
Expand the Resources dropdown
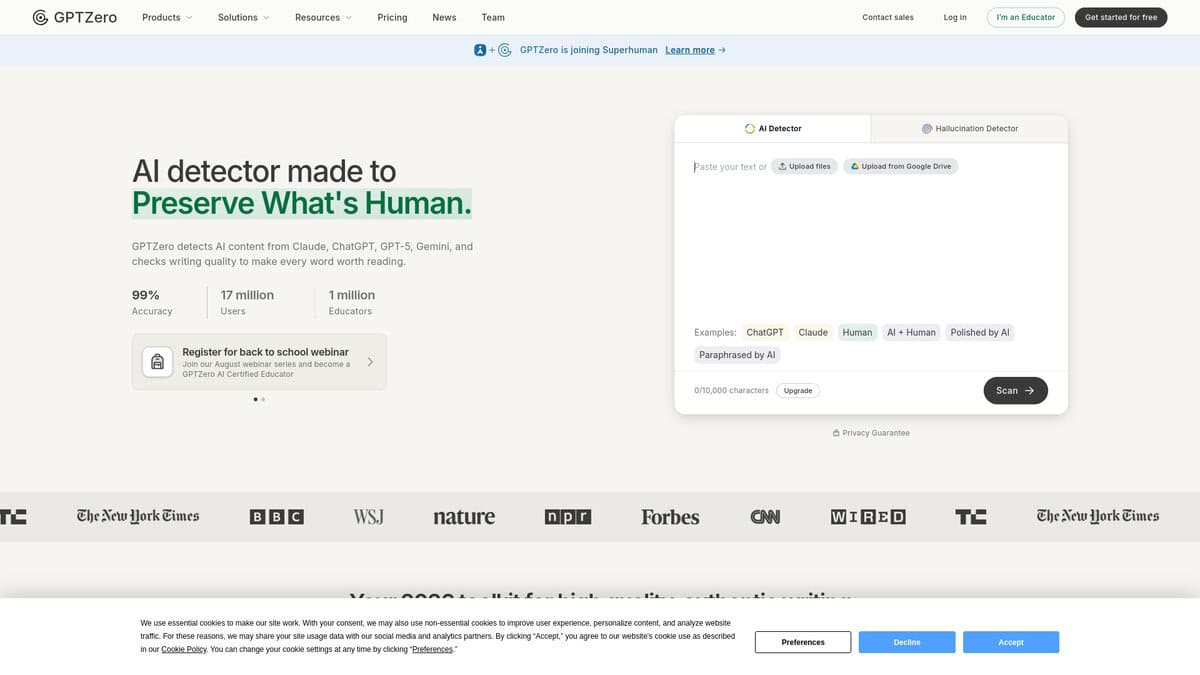coord(323,17)
